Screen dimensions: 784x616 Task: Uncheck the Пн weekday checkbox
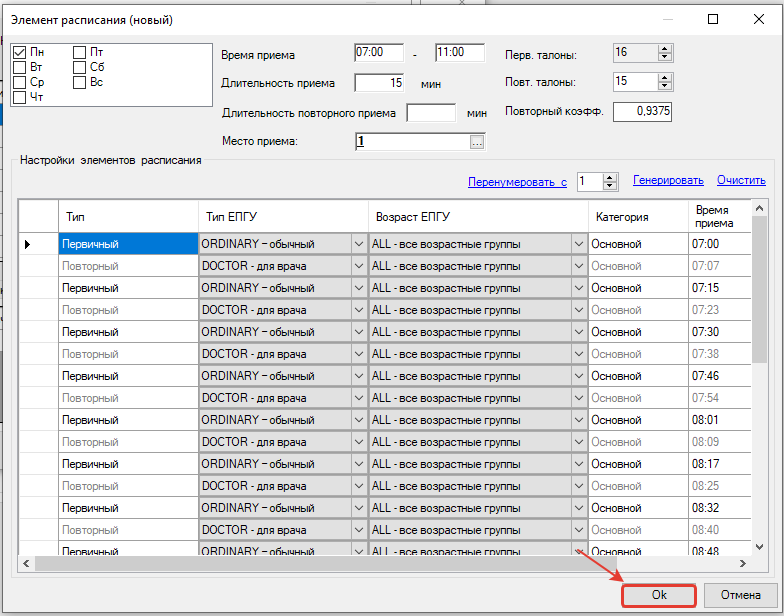20,52
